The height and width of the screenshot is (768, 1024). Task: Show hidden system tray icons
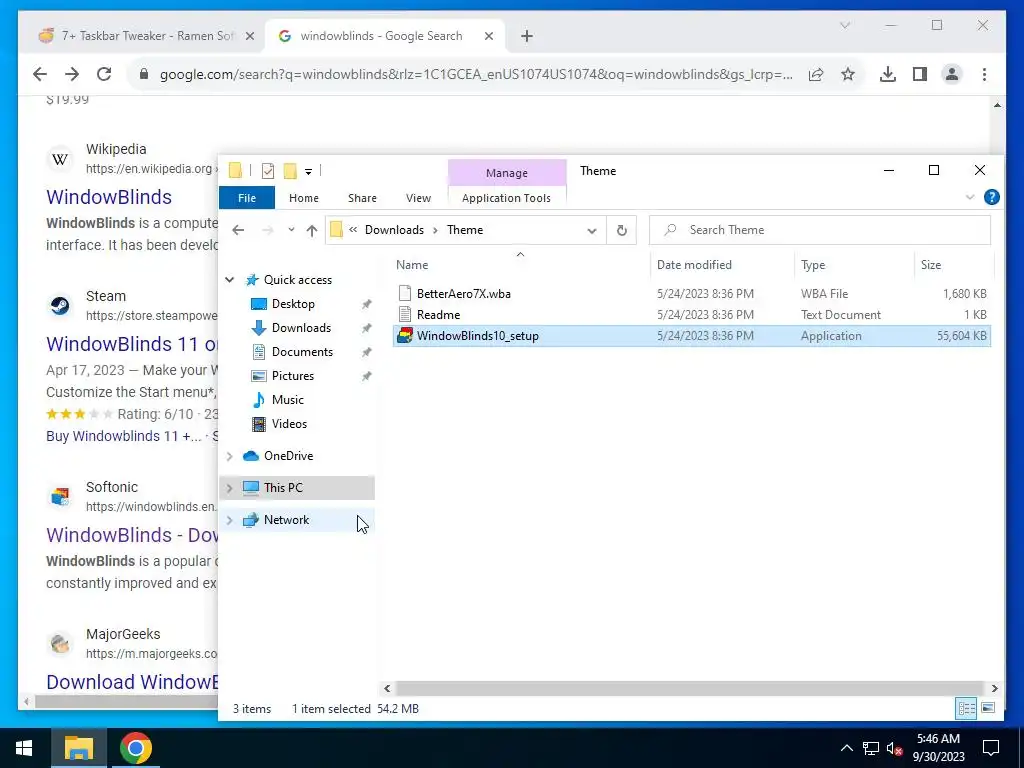click(x=846, y=748)
